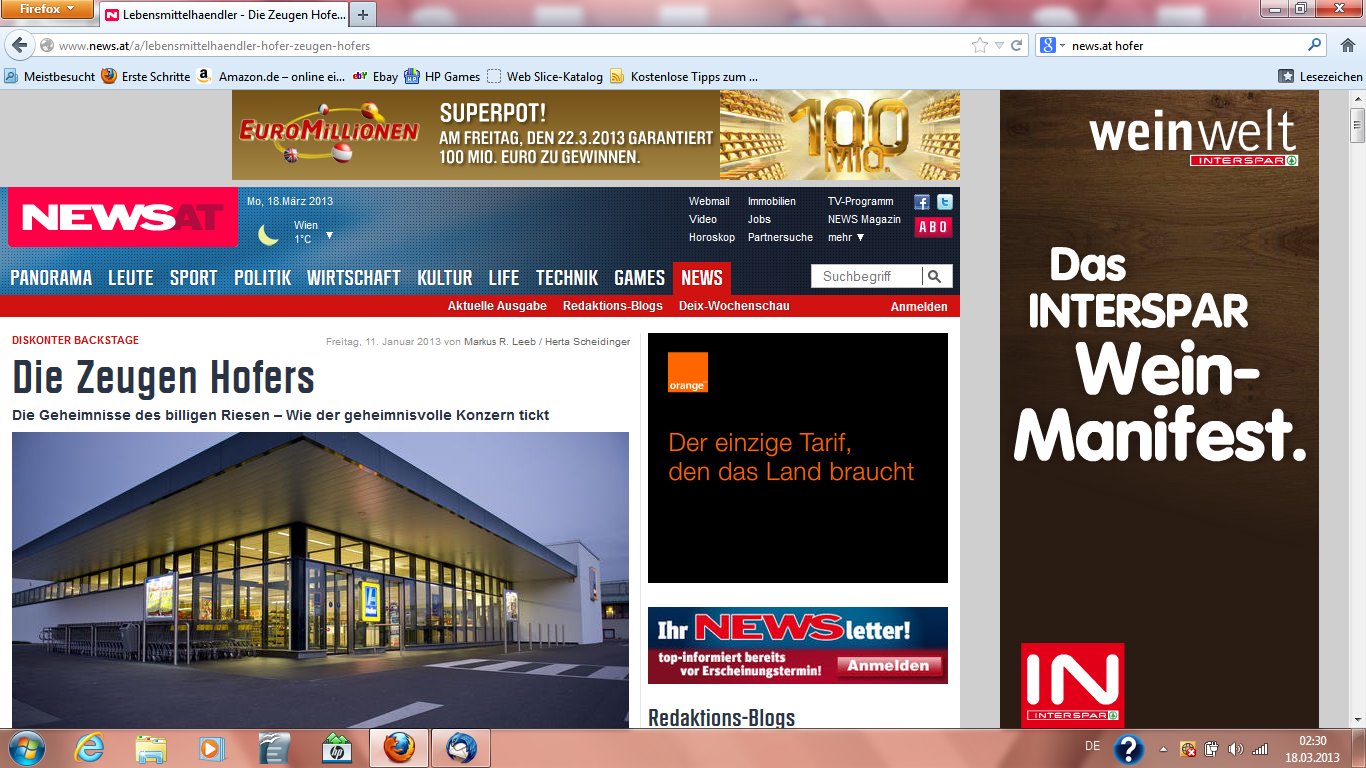This screenshot has width=1366, height=768.
Task: Click the site search magnifier button
Action: [x=936, y=277]
